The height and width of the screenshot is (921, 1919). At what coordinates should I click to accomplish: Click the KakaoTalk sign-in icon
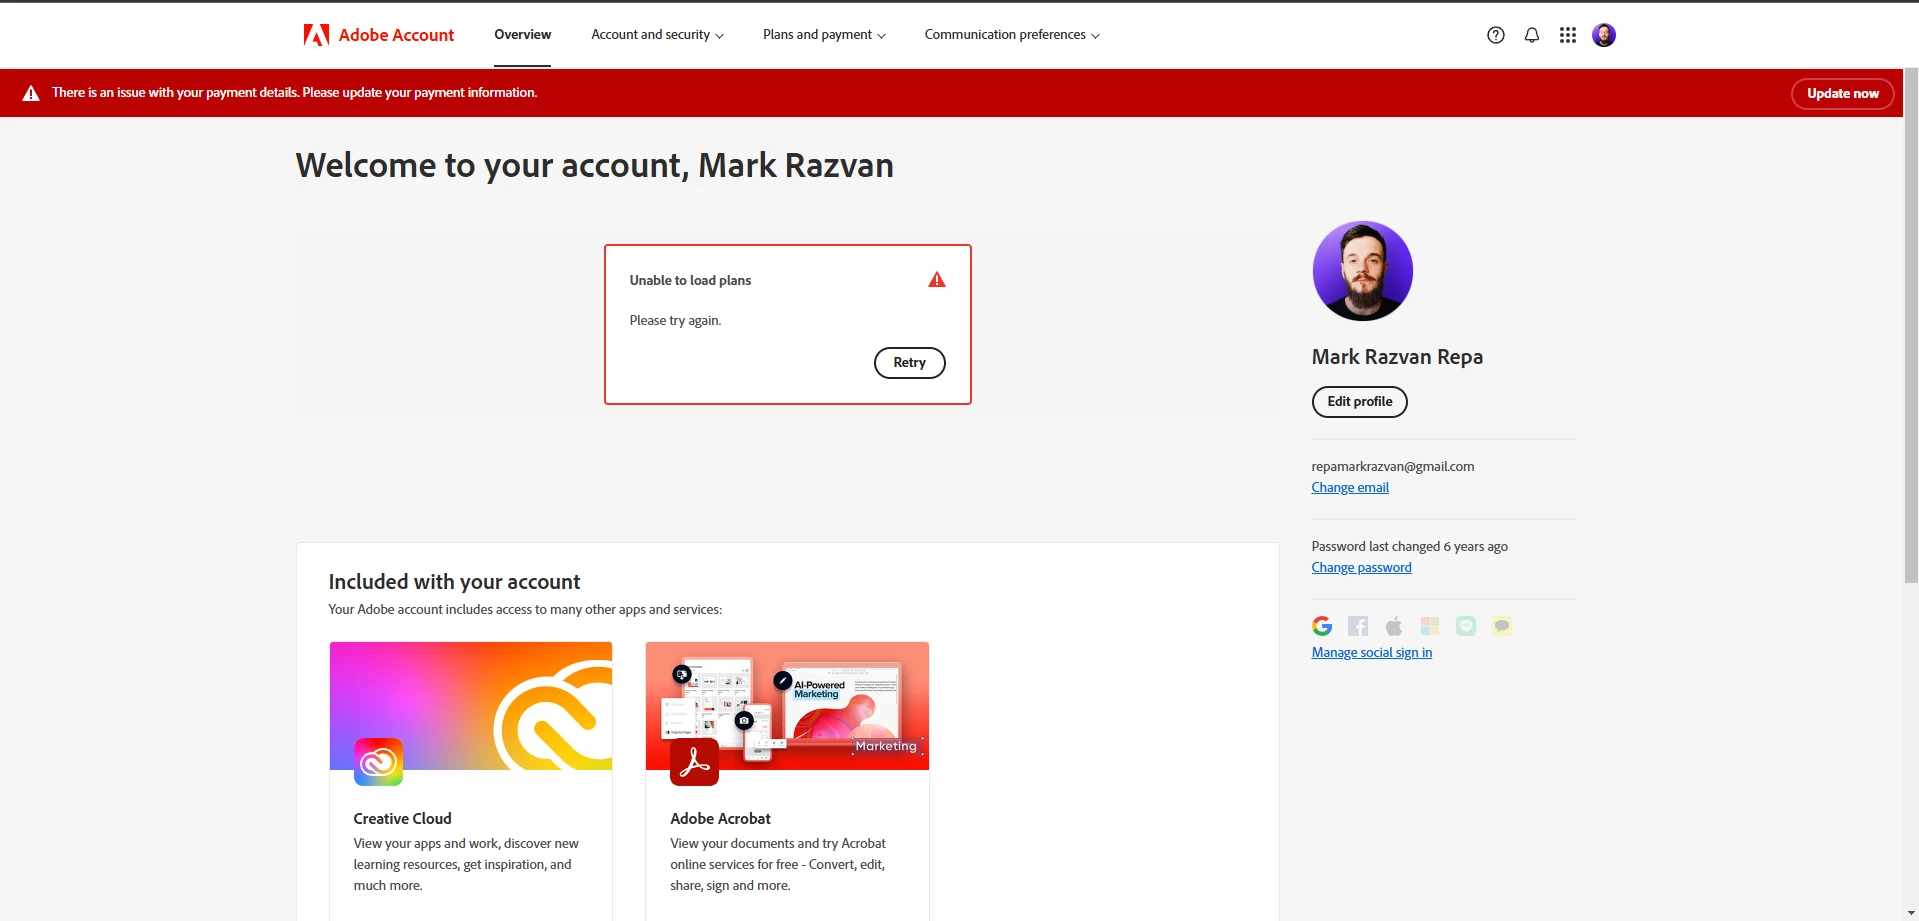pyautogui.click(x=1502, y=626)
